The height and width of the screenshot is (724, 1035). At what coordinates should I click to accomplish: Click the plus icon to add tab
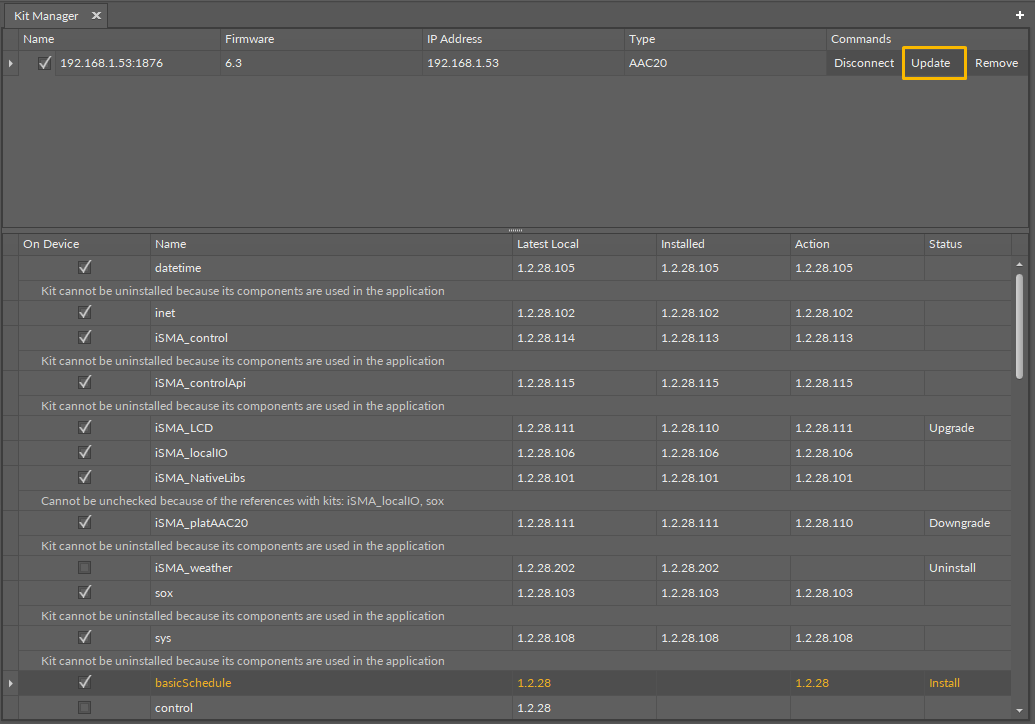click(1019, 16)
